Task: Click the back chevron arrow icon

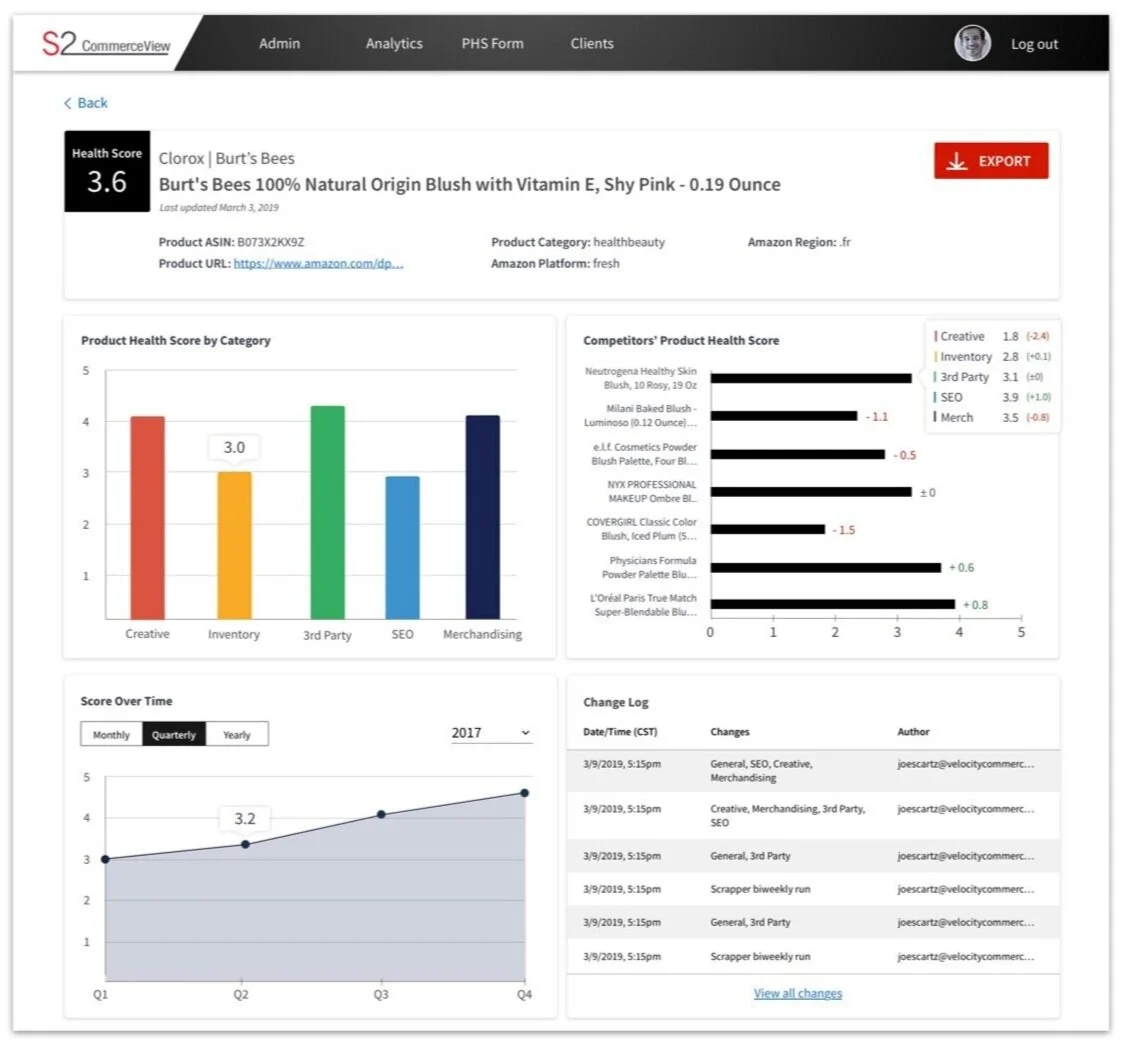Action: 67,102
